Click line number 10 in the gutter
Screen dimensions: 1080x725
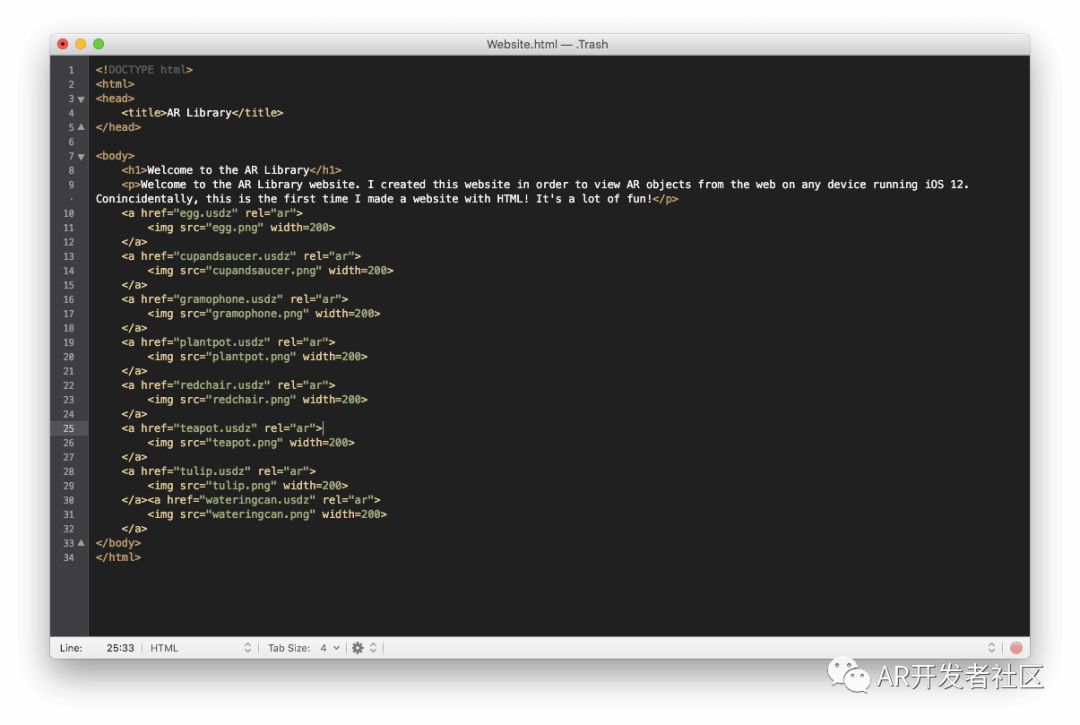[x=68, y=213]
